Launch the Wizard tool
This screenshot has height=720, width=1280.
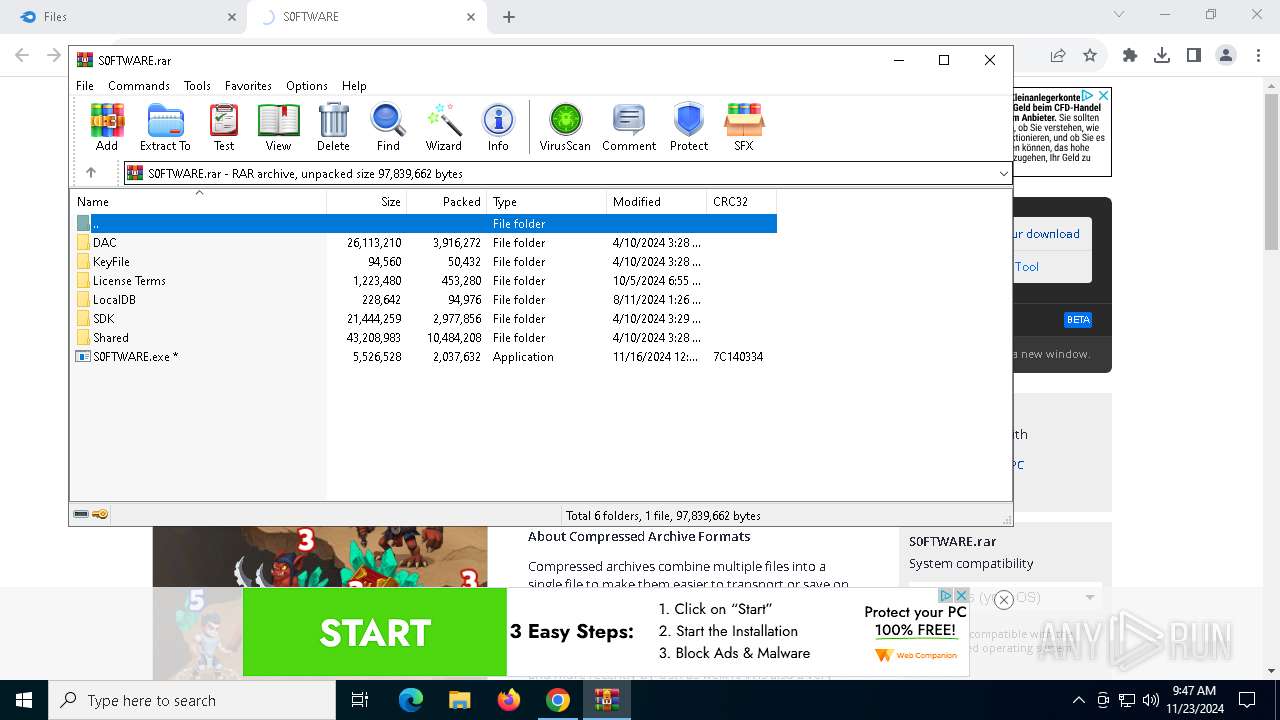tap(443, 127)
